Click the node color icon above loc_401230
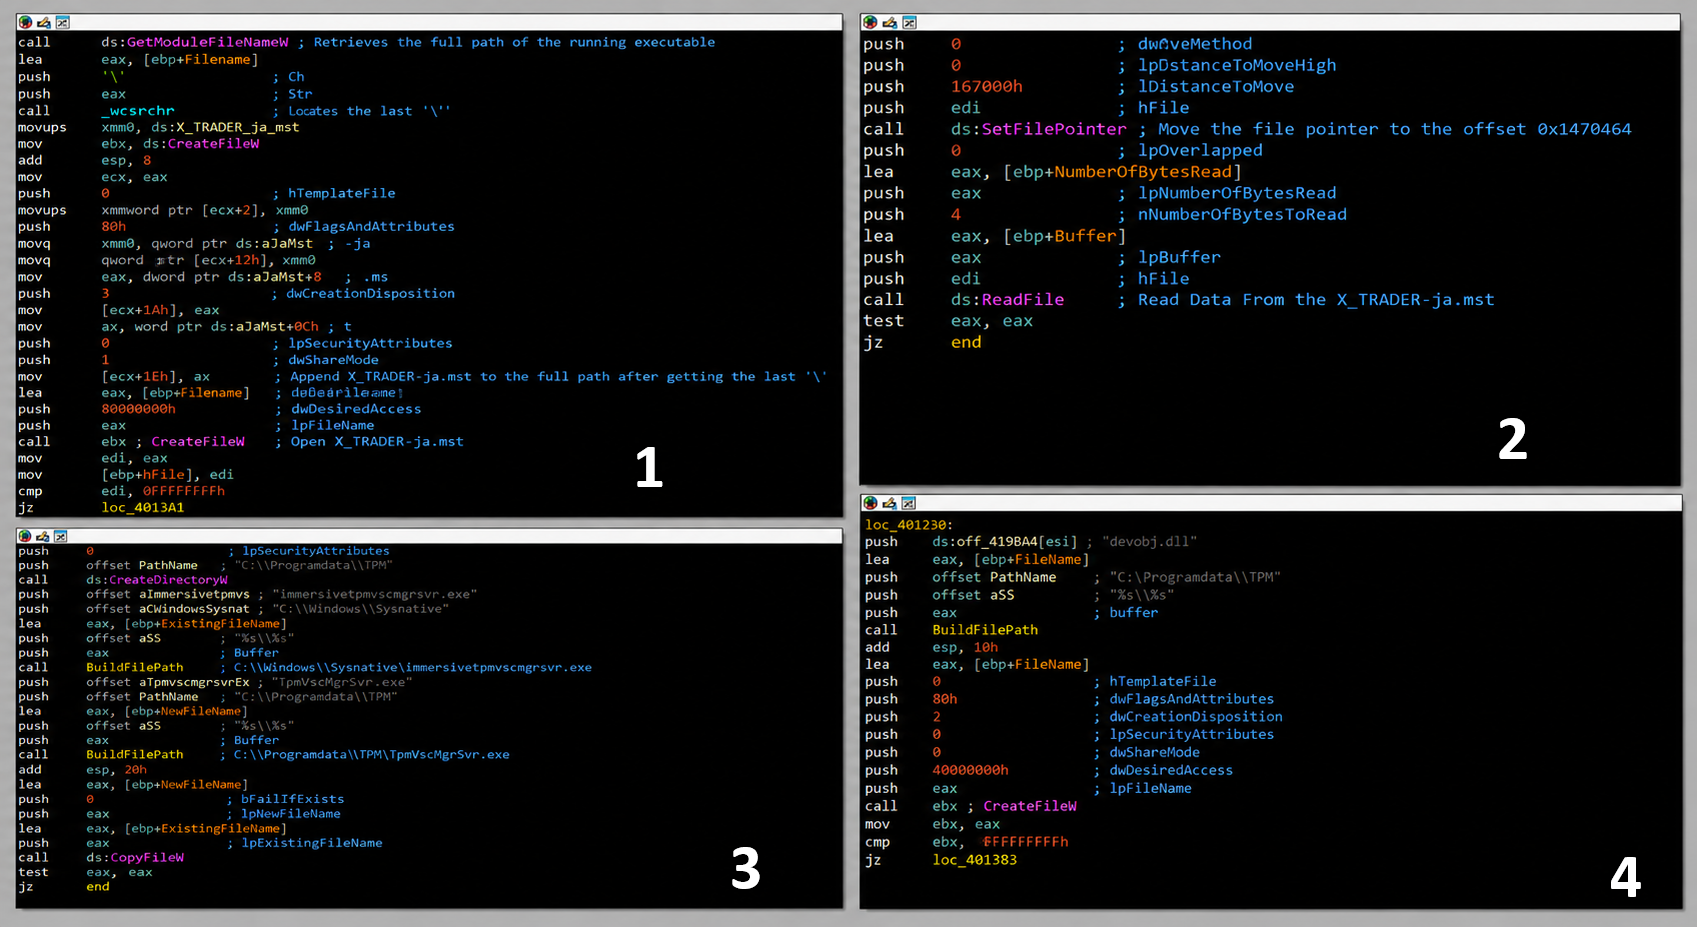This screenshot has width=1697, height=927. [870, 503]
